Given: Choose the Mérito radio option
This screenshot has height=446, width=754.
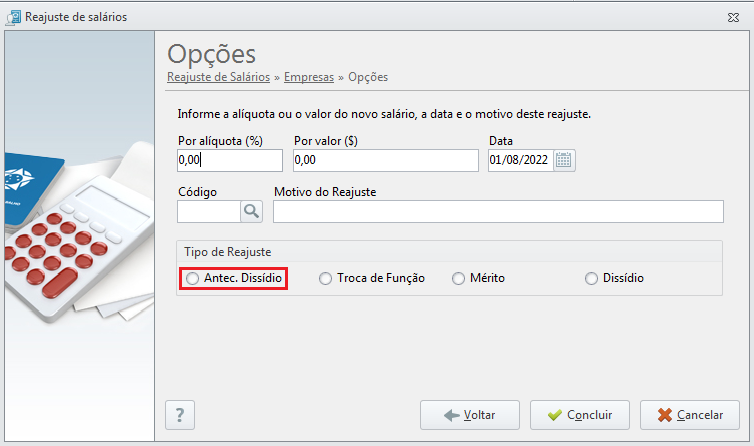Looking at the screenshot, I should click(458, 279).
